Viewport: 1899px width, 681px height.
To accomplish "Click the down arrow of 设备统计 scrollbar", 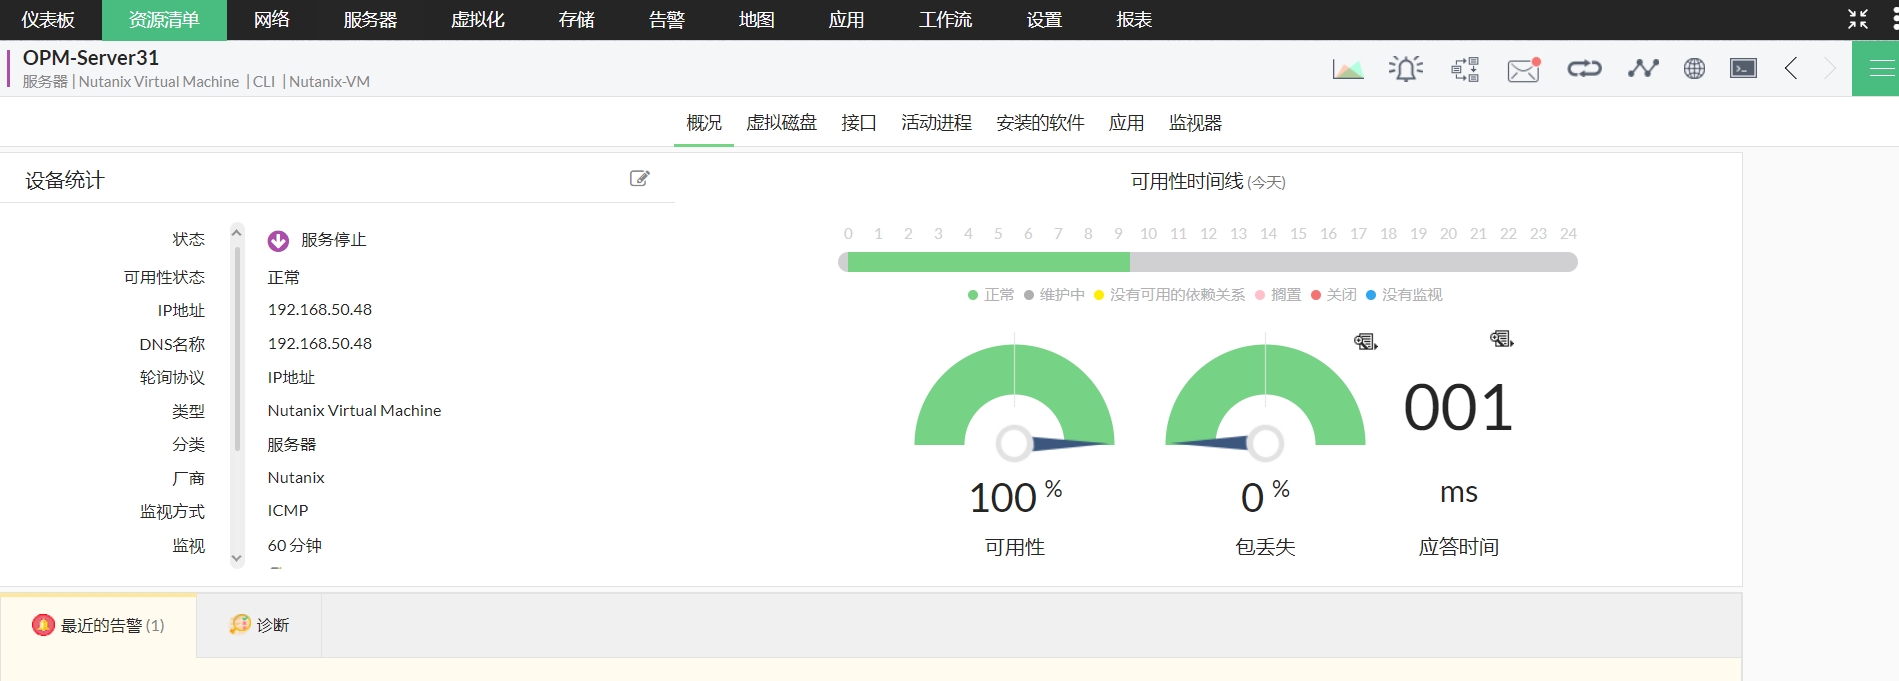I will click(237, 559).
